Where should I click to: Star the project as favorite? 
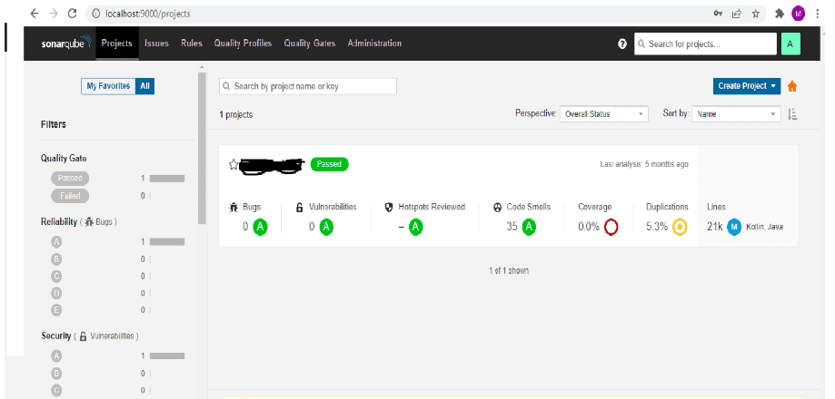pos(233,164)
